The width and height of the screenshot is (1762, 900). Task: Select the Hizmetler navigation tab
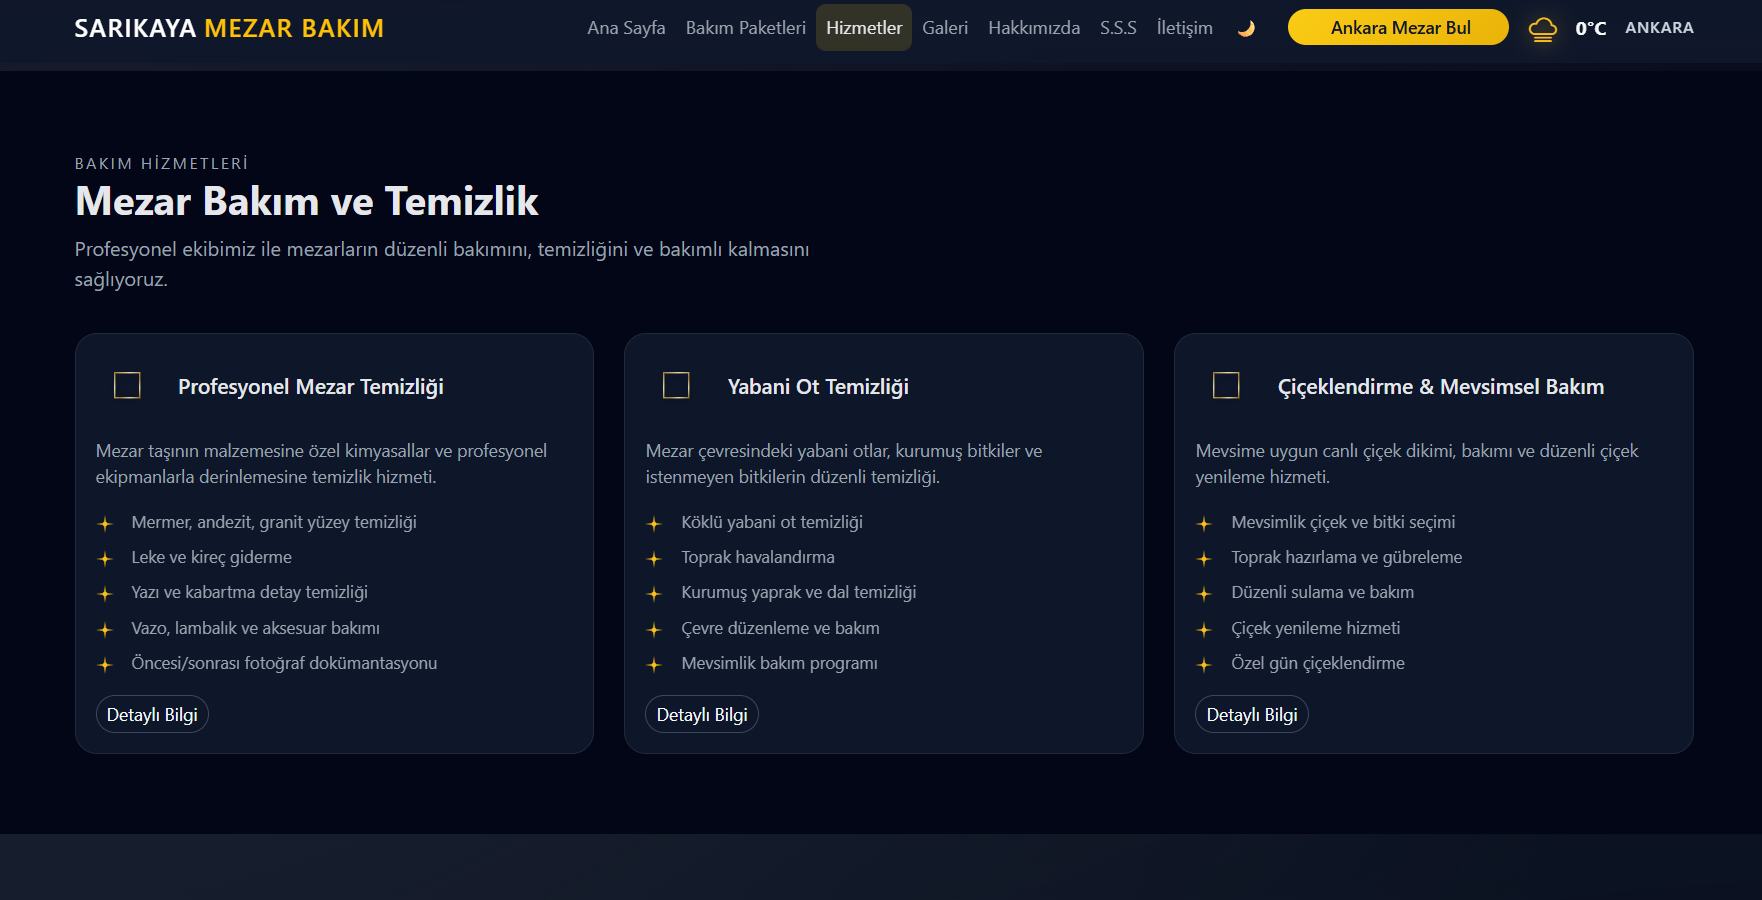pyautogui.click(x=863, y=28)
